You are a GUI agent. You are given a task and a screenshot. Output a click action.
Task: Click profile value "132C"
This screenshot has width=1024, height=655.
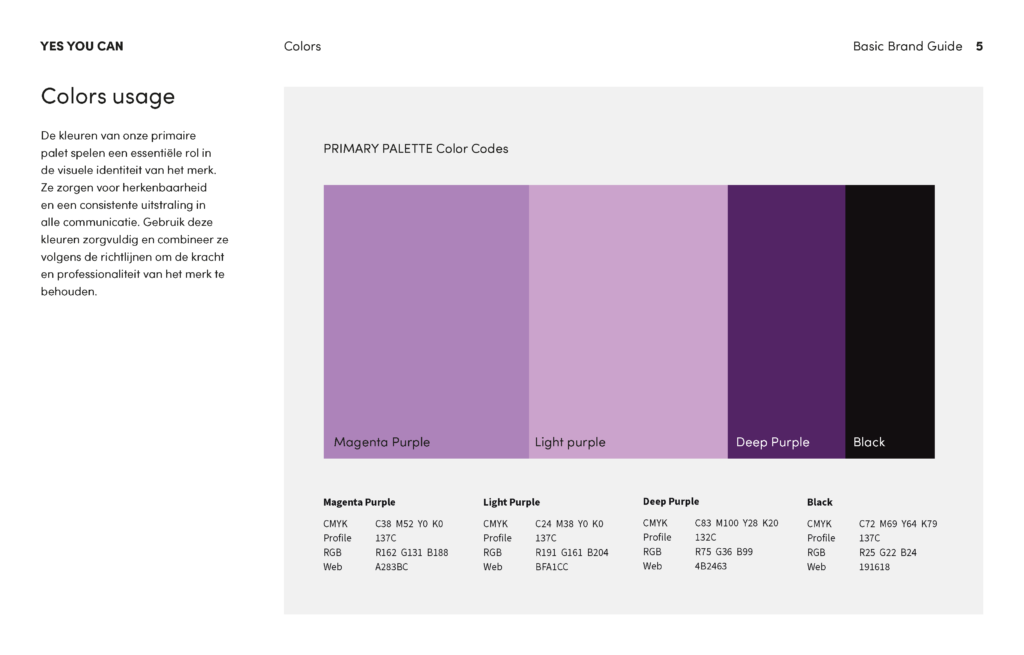(x=705, y=537)
